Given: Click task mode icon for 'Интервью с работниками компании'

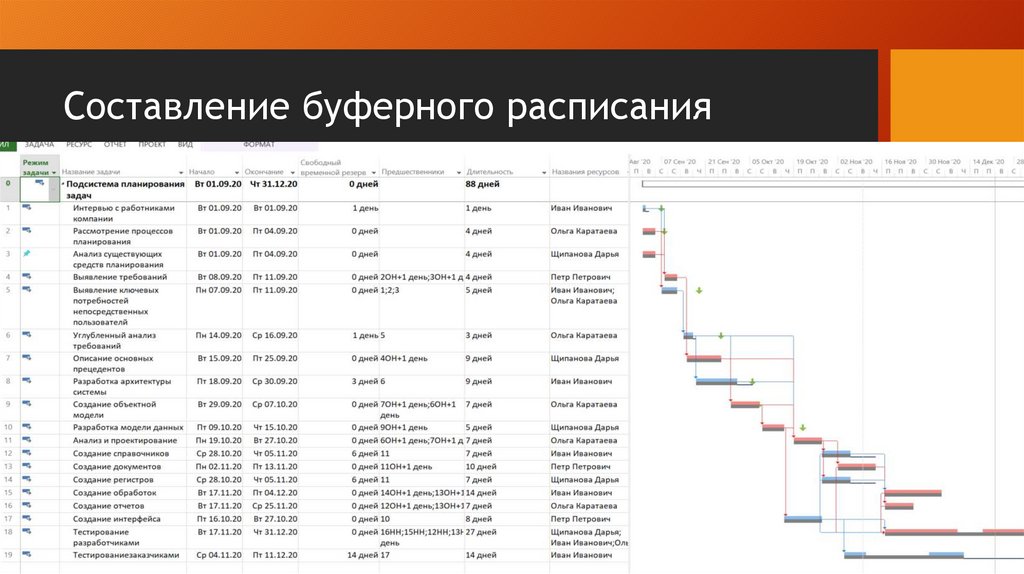Looking at the screenshot, I should (27, 207).
